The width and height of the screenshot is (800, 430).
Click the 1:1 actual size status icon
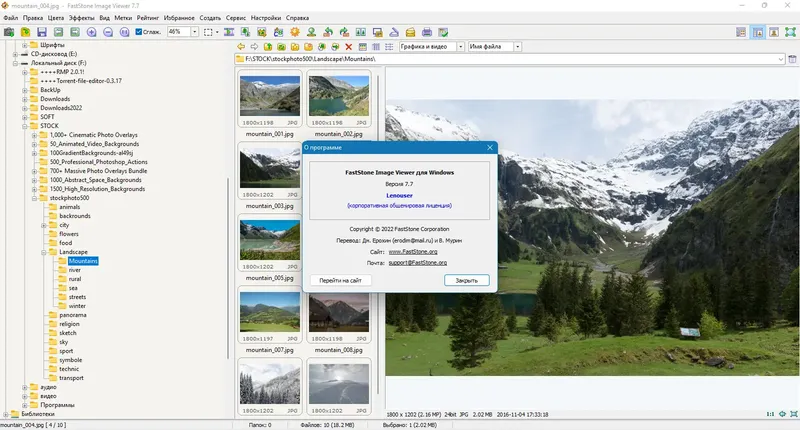pos(770,414)
